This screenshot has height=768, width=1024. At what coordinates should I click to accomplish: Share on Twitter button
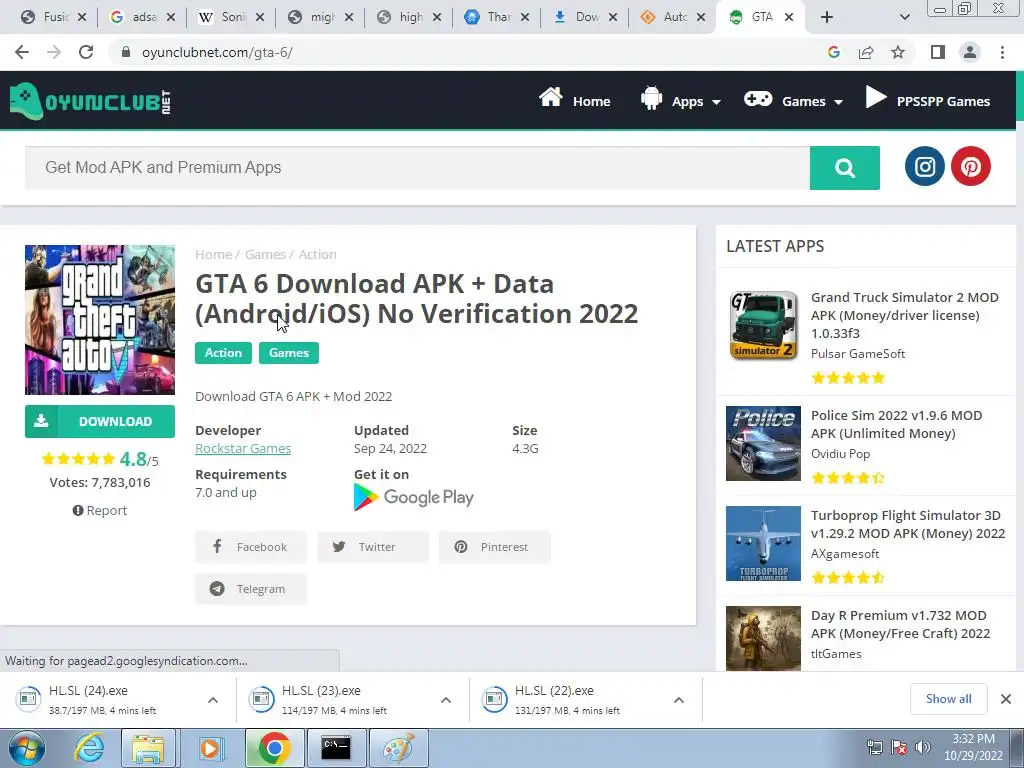(x=373, y=547)
